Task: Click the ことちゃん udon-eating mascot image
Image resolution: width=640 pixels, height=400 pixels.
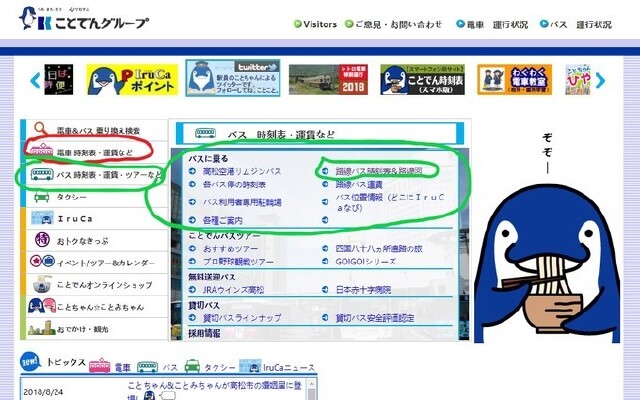Action: 547,265
